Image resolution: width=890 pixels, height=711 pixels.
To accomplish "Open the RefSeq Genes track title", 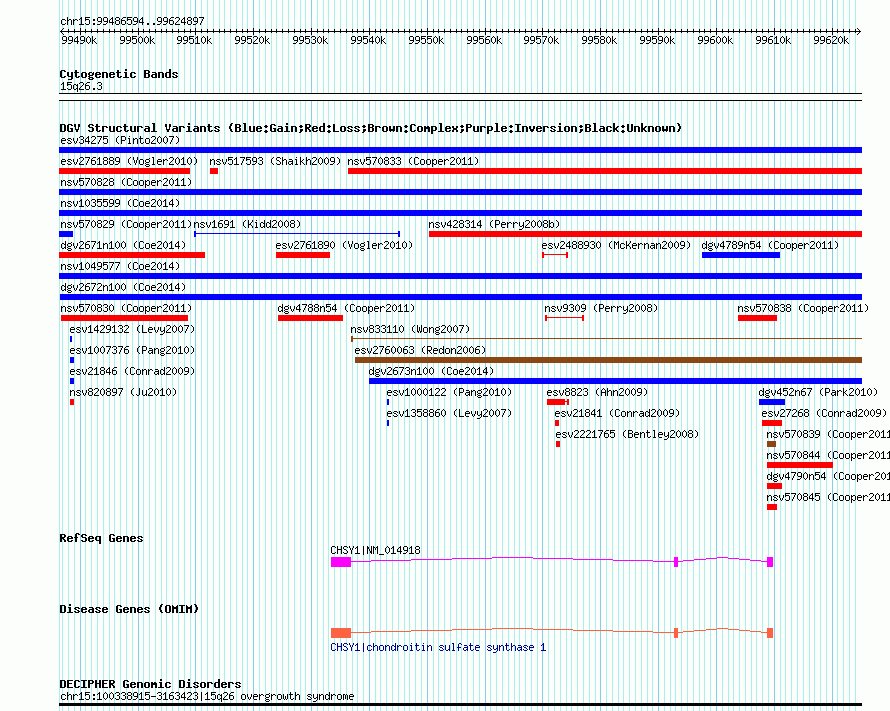I will pos(101,538).
